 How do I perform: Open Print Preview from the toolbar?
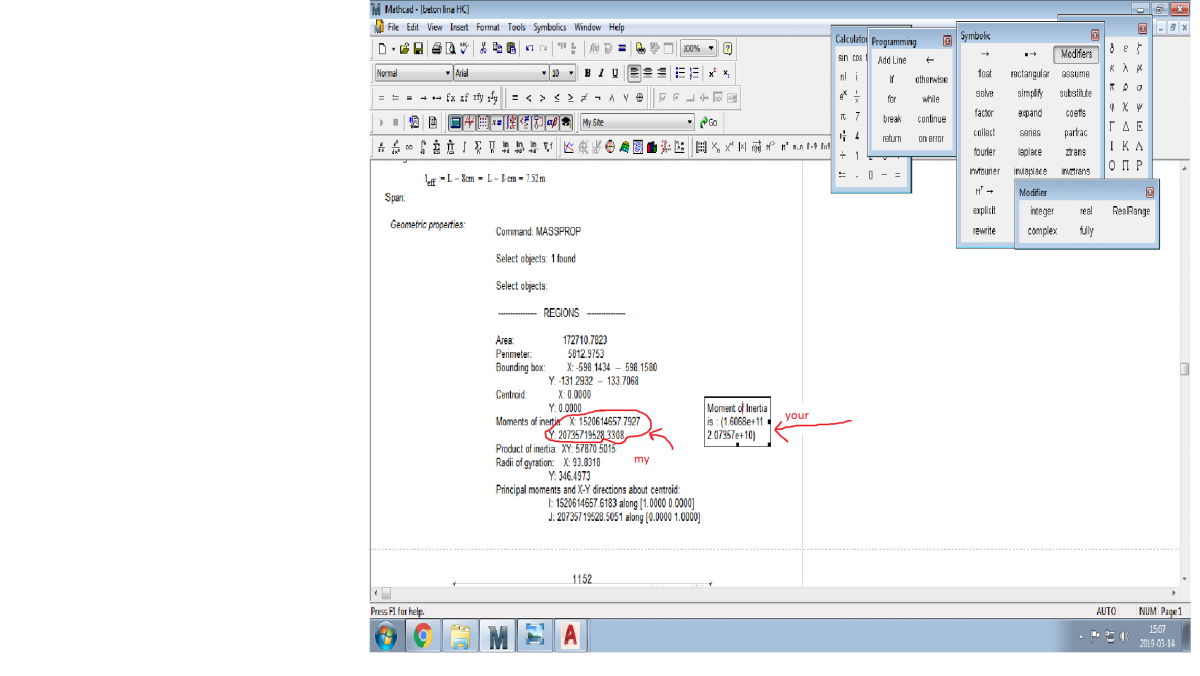(x=450, y=48)
